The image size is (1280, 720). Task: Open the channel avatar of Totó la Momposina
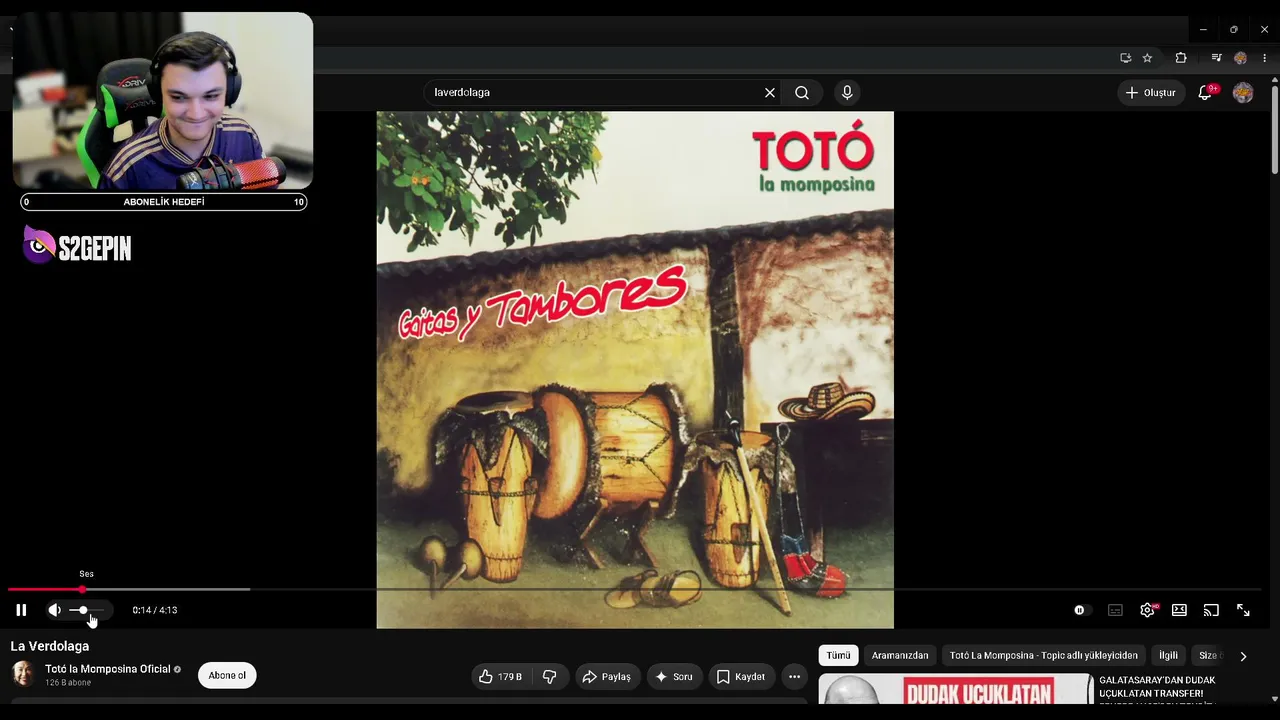pyautogui.click(x=23, y=674)
